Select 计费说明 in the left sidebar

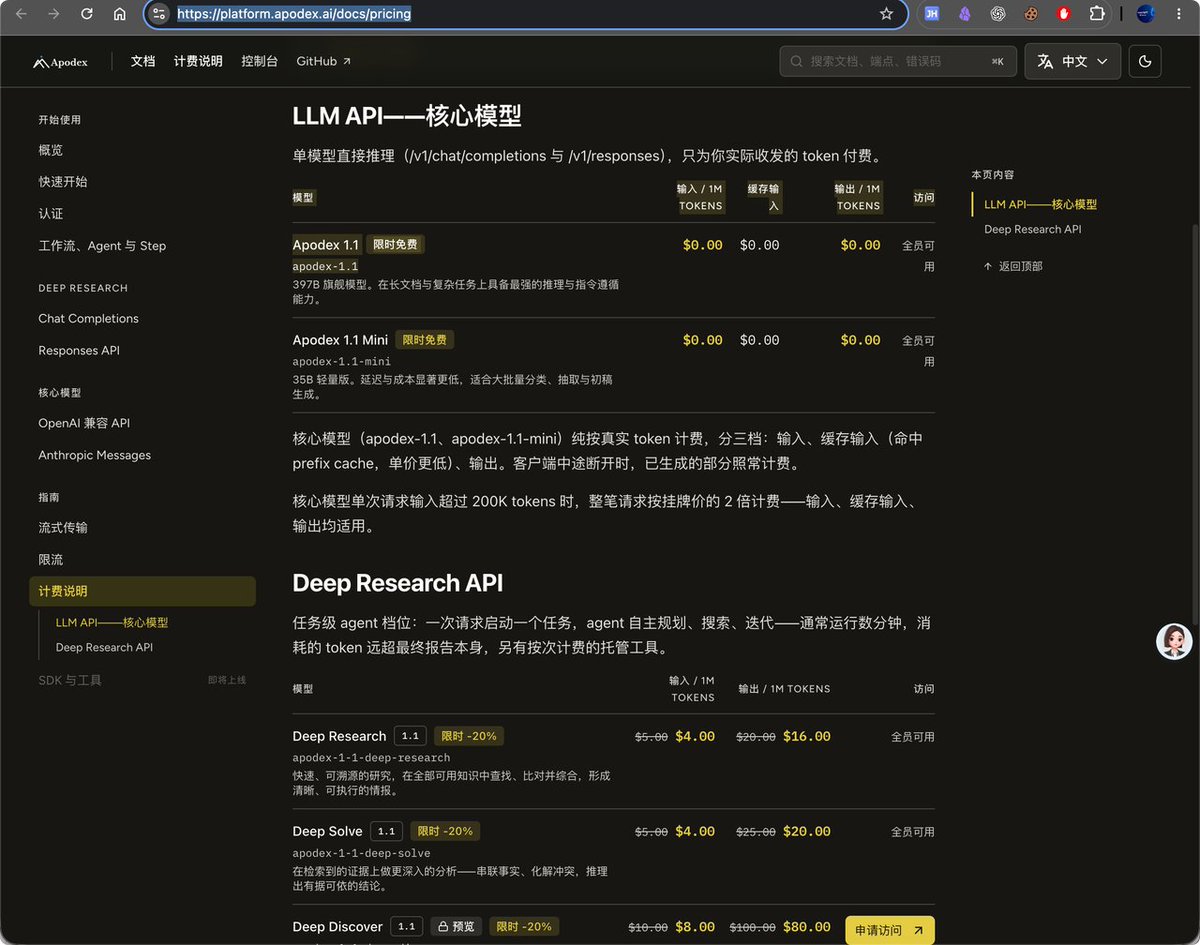click(x=142, y=591)
